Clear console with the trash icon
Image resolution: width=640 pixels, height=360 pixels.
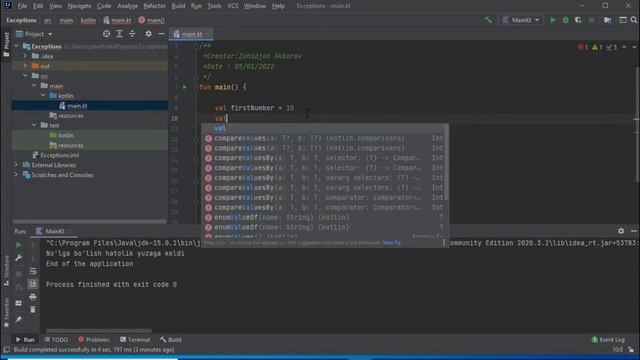click(x=33, y=310)
